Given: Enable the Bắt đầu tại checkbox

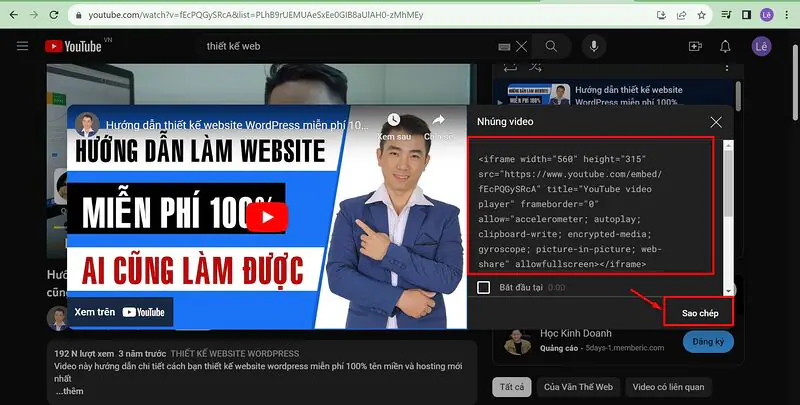Looking at the screenshot, I should pyautogui.click(x=483, y=288).
